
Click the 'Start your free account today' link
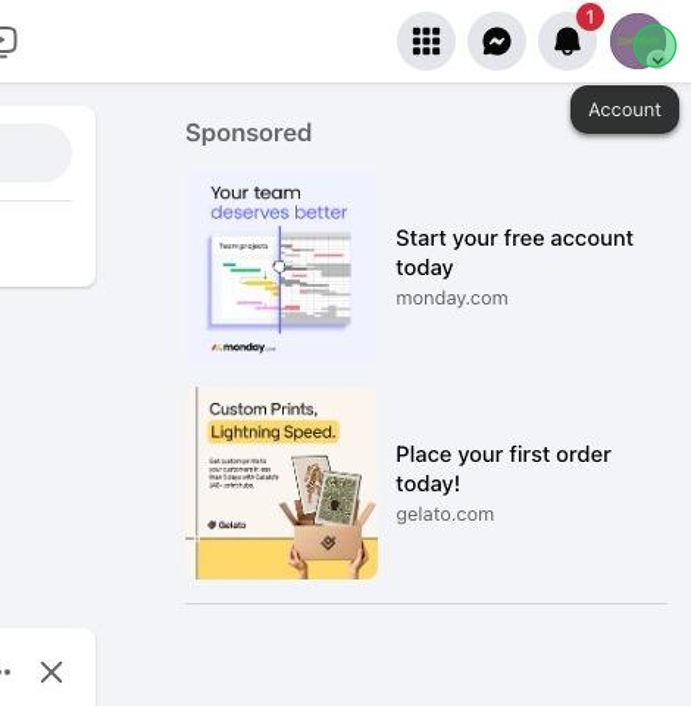tap(514, 253)
